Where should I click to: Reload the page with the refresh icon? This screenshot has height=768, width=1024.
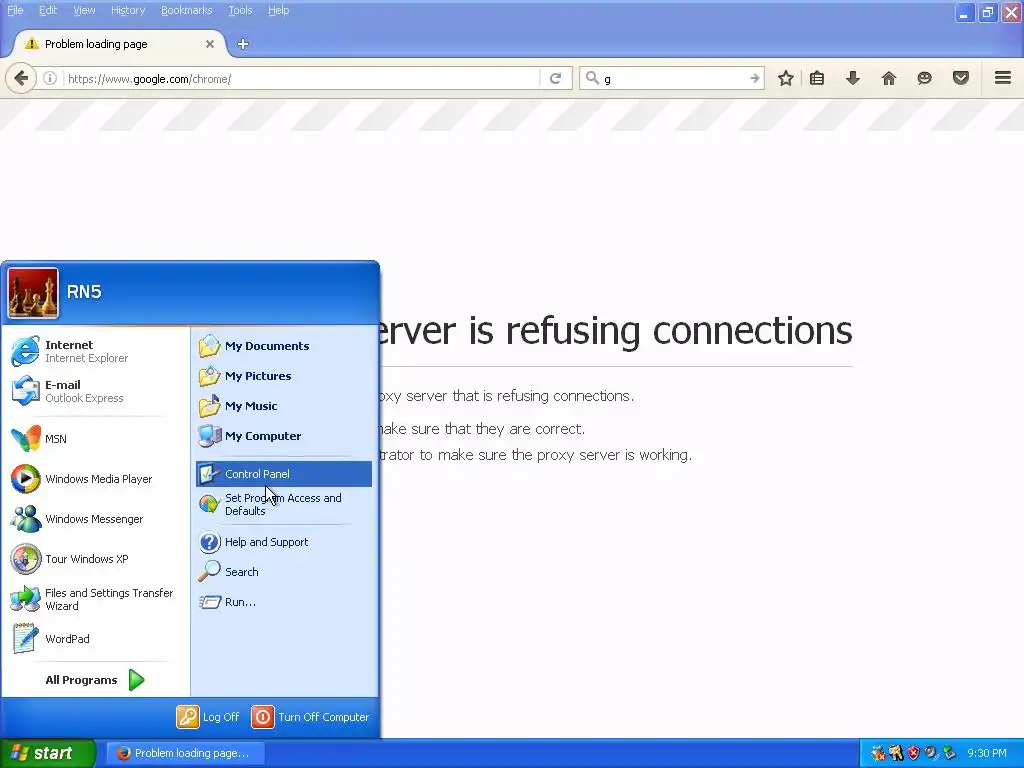tap(555, 78)
